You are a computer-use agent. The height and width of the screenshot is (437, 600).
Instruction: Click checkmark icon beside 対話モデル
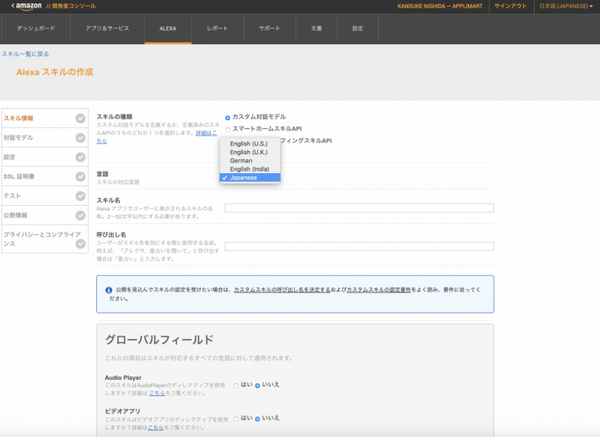click(80, 138)
